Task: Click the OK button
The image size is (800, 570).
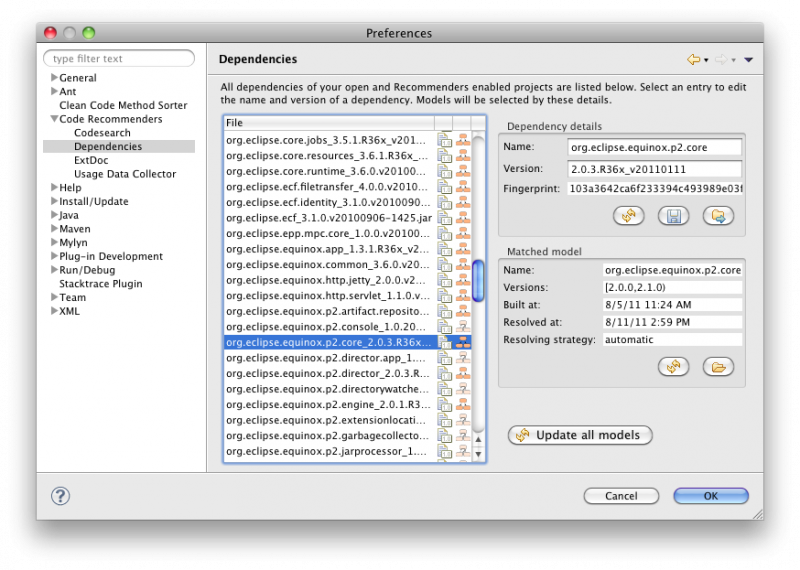Action: click(x=711, y=496)
